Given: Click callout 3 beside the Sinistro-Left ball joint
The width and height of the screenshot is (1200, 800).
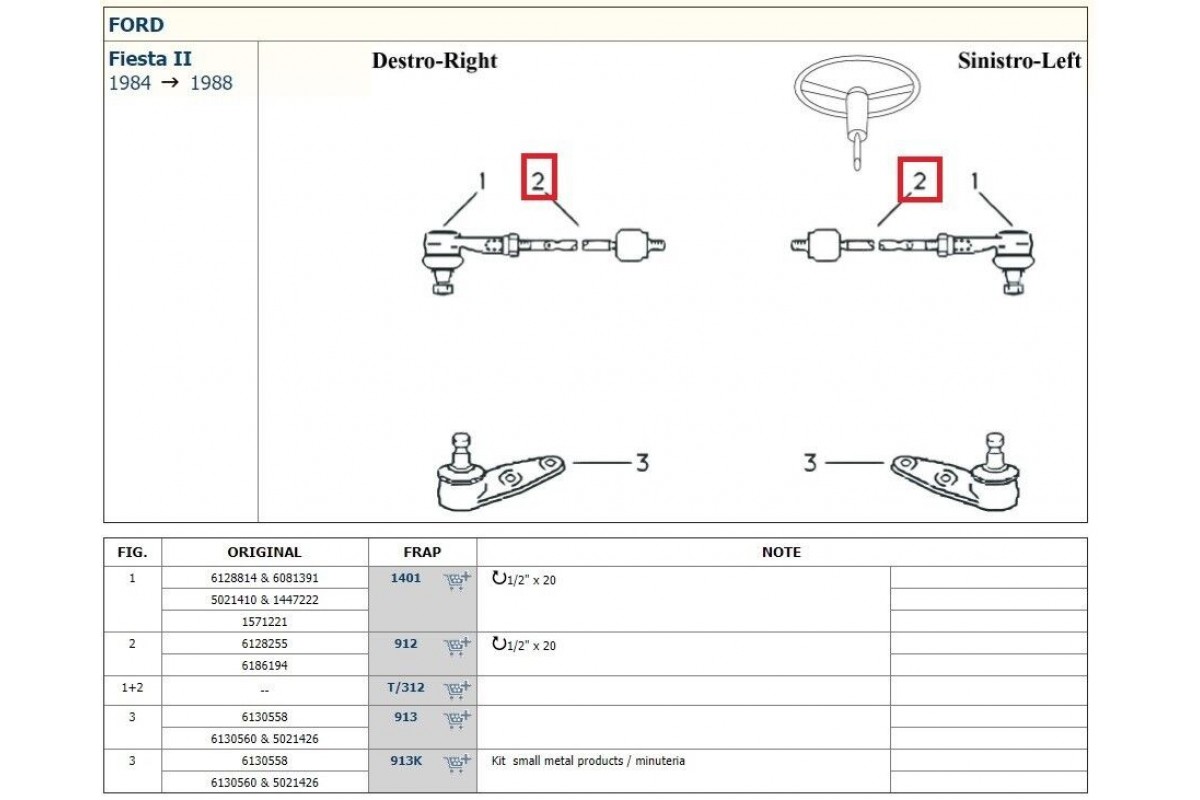Looking at the screenshot, I should pyautogui.click(x=809, y=463).
